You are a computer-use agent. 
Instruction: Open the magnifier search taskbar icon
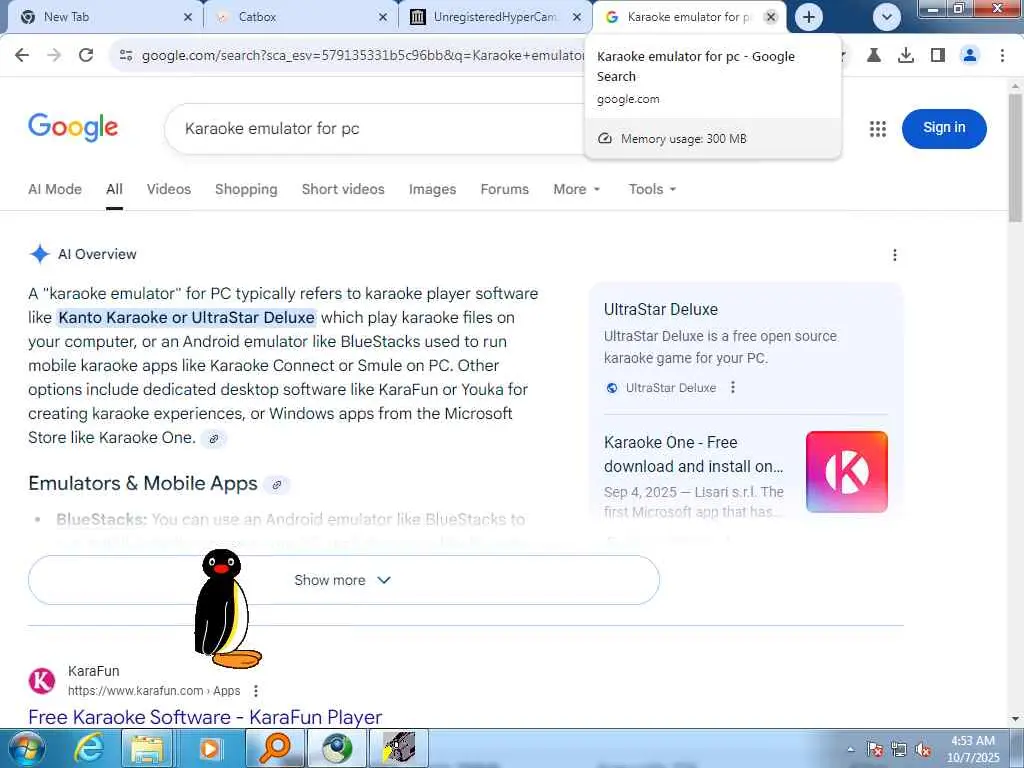tap(275, 748)
